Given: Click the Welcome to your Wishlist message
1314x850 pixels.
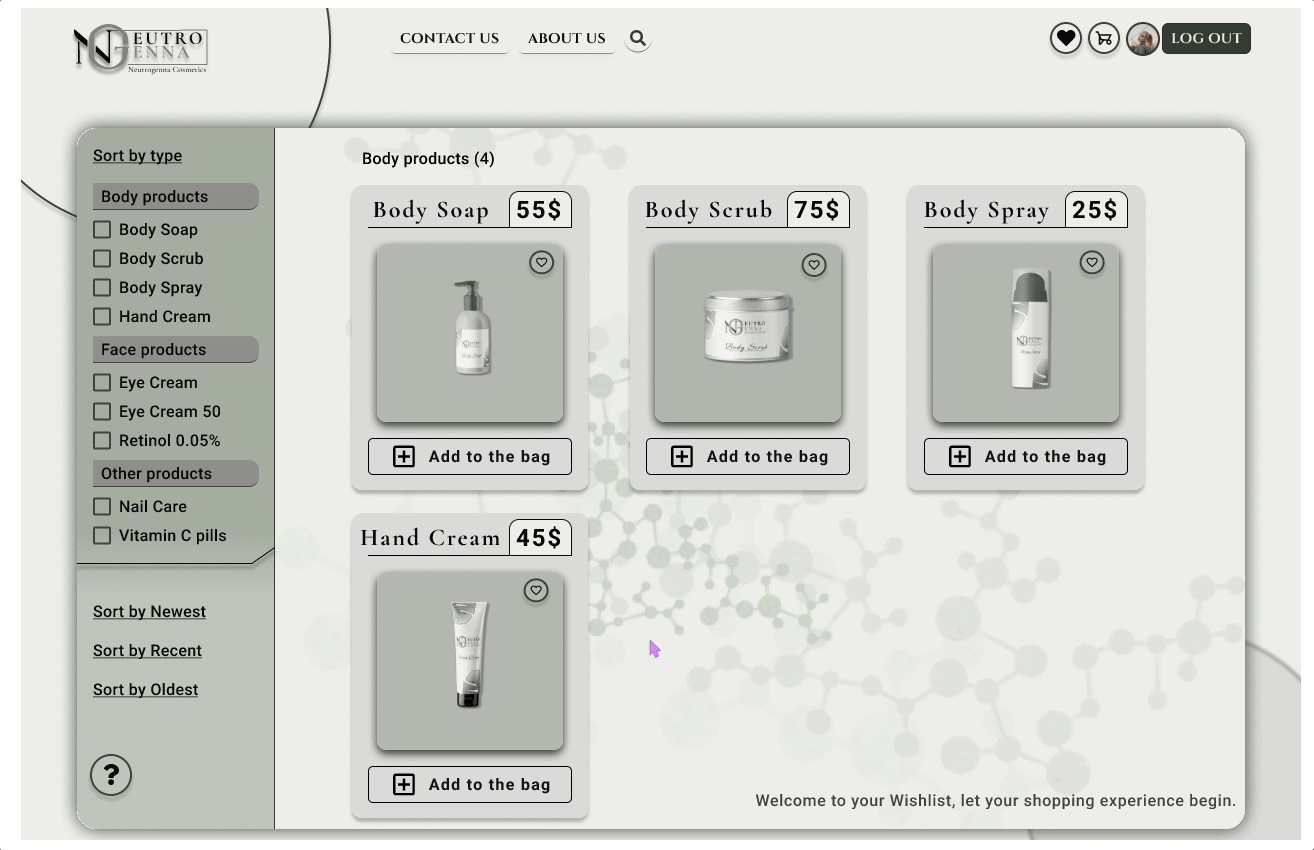Looking at the screenshot, I should point(996,801).
